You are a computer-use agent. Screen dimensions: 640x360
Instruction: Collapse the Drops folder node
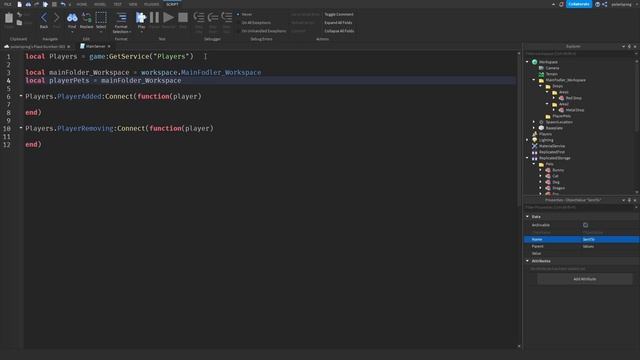click(540, 86)
